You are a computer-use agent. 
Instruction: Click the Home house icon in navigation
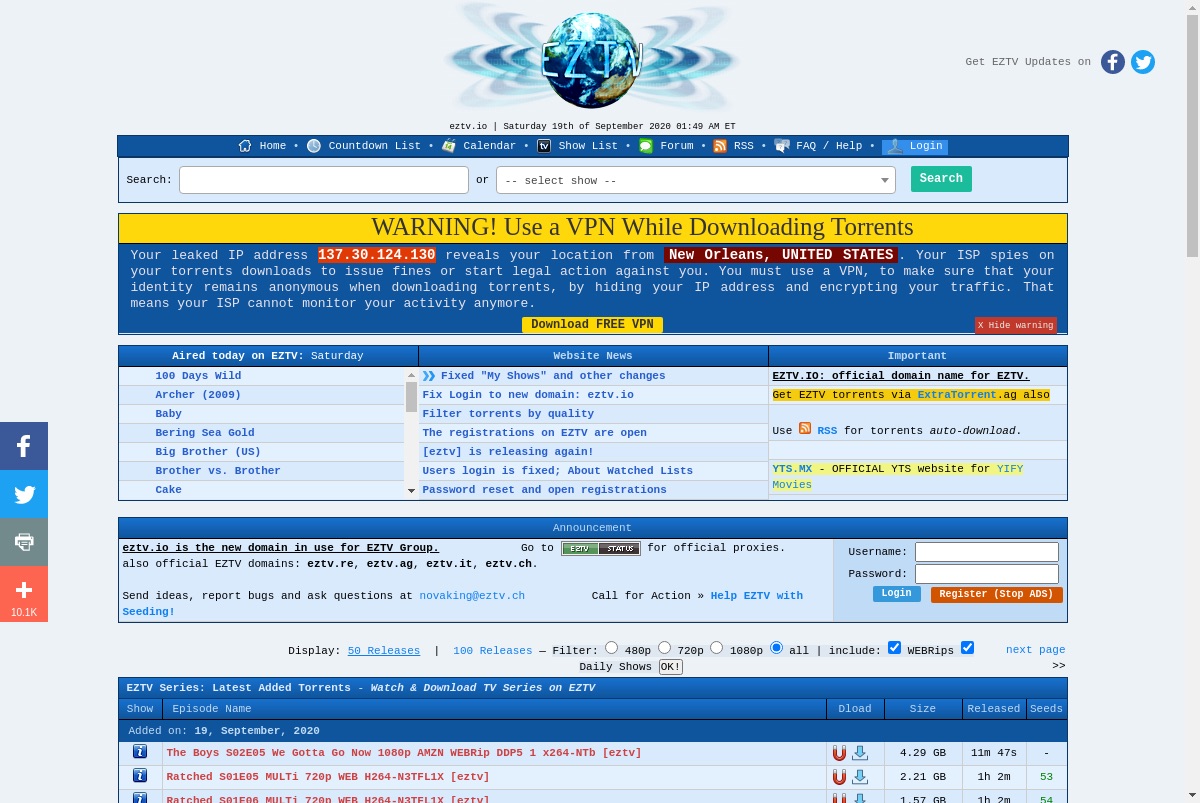[245, 146]
